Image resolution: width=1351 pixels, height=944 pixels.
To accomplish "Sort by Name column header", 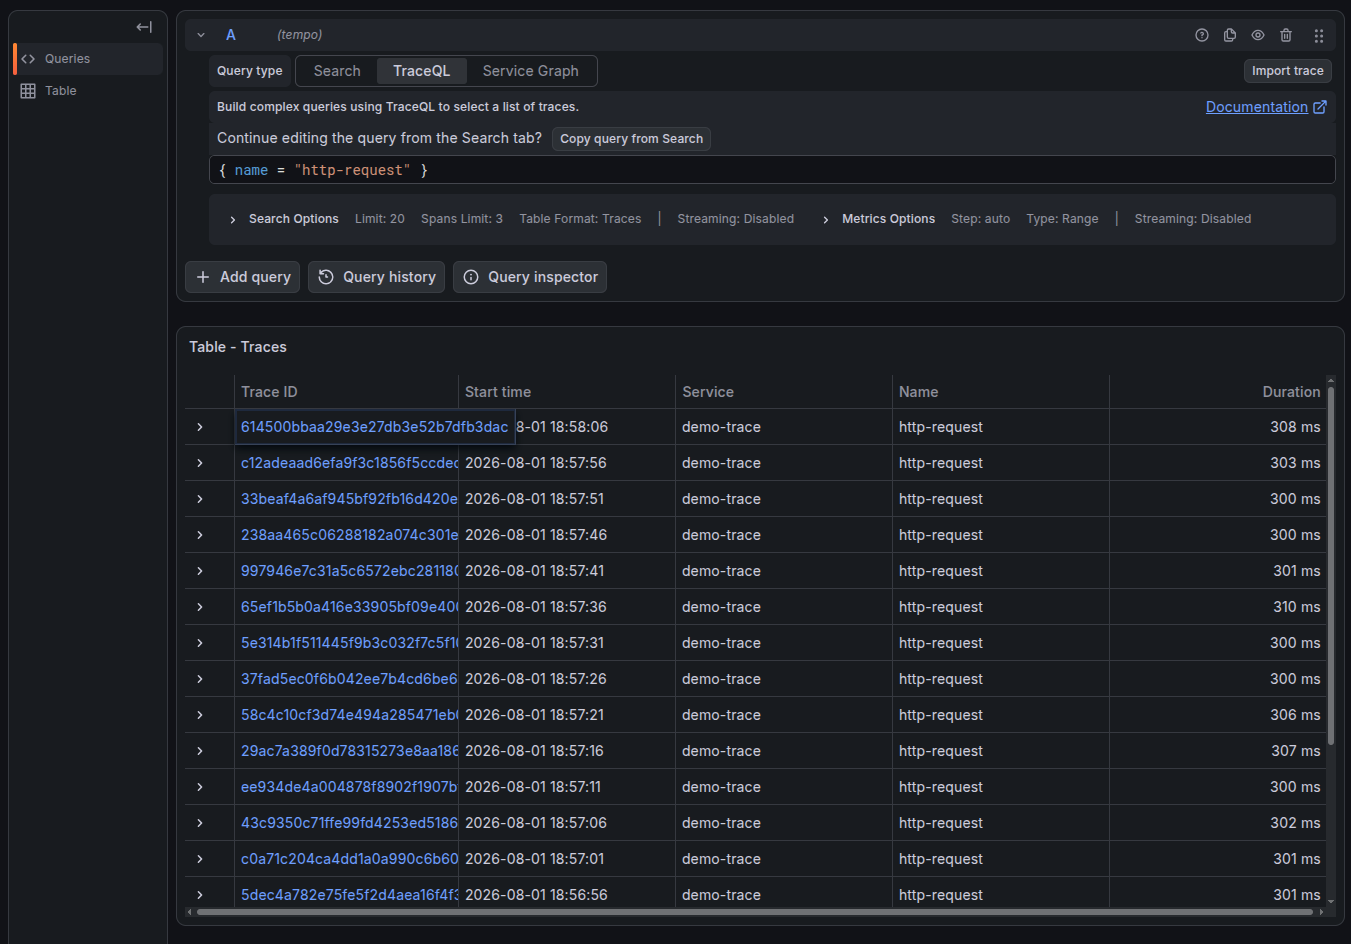I will point(919,392).
